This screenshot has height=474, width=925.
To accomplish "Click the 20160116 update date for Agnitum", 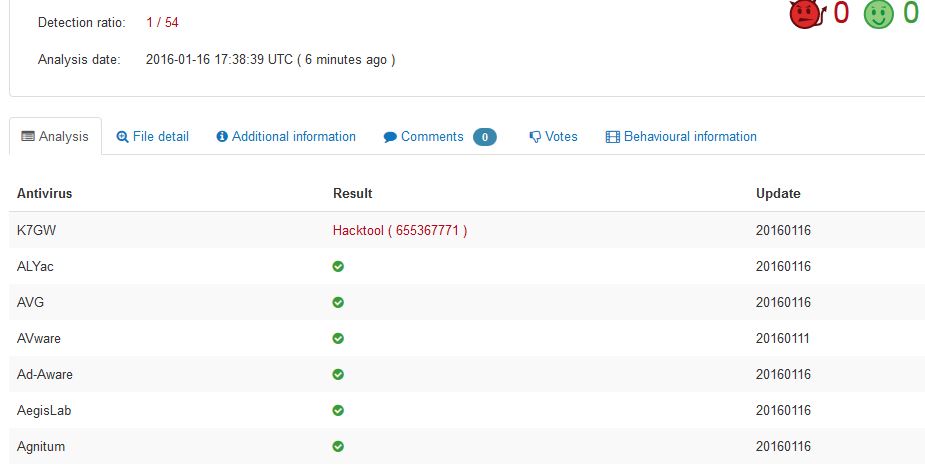I will tap(783, 446).
